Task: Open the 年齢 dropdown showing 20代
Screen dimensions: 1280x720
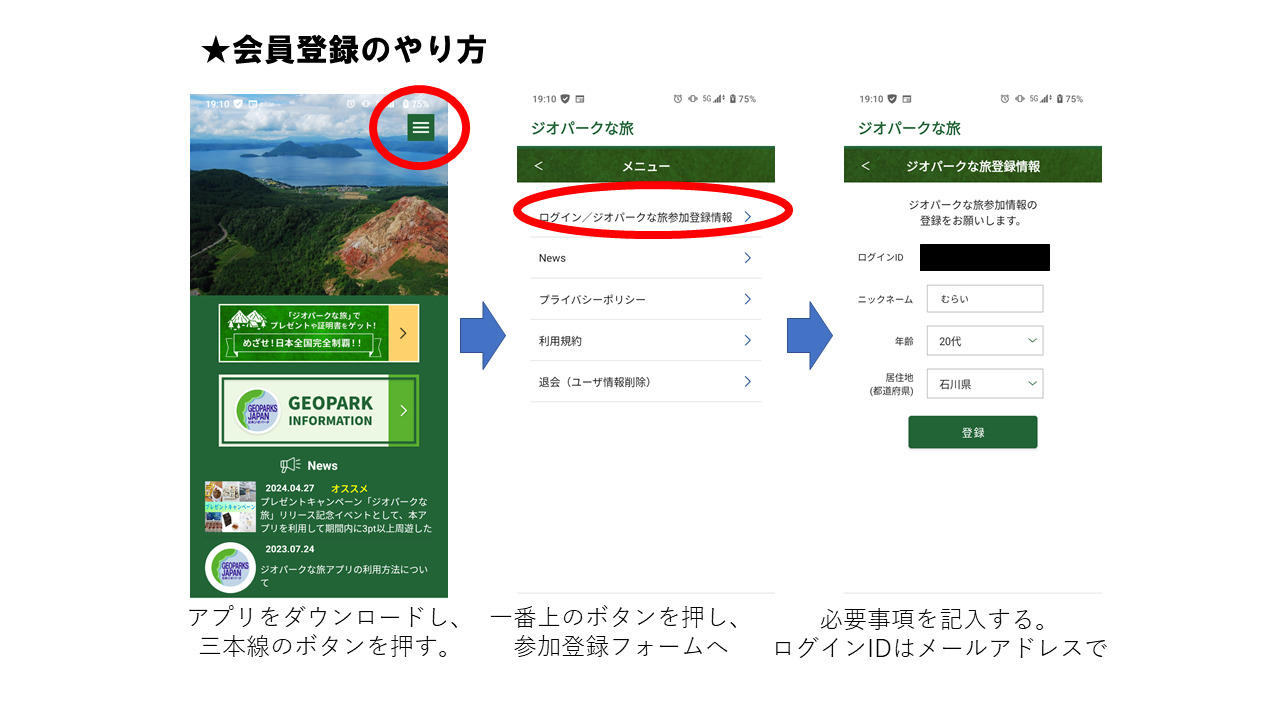Action: click(985, 341)
